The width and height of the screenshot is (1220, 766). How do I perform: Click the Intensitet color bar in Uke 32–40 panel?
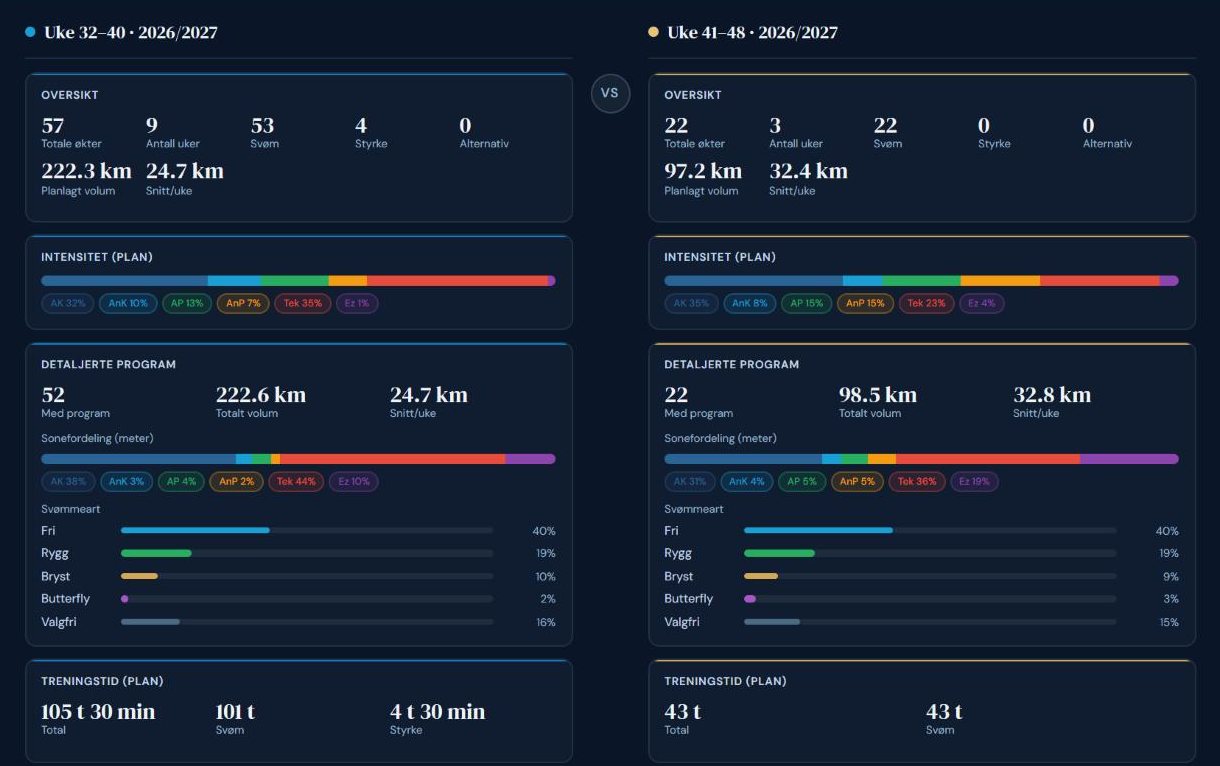coord(298,281)
